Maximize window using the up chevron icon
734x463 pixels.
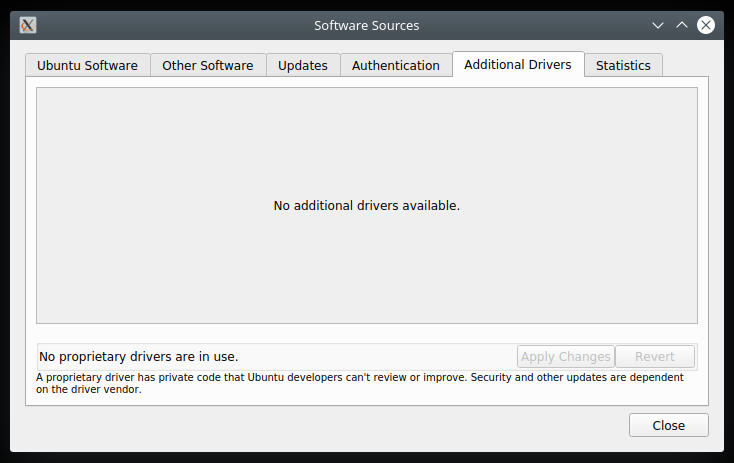[682, 25]
